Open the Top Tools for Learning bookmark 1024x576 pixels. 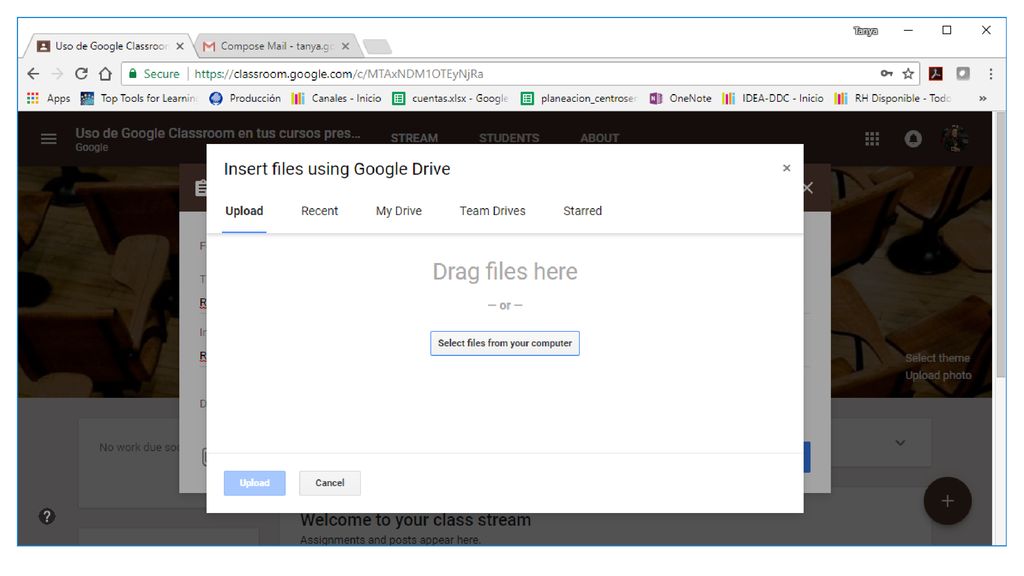pyautogui.click(x=138, y=98)
